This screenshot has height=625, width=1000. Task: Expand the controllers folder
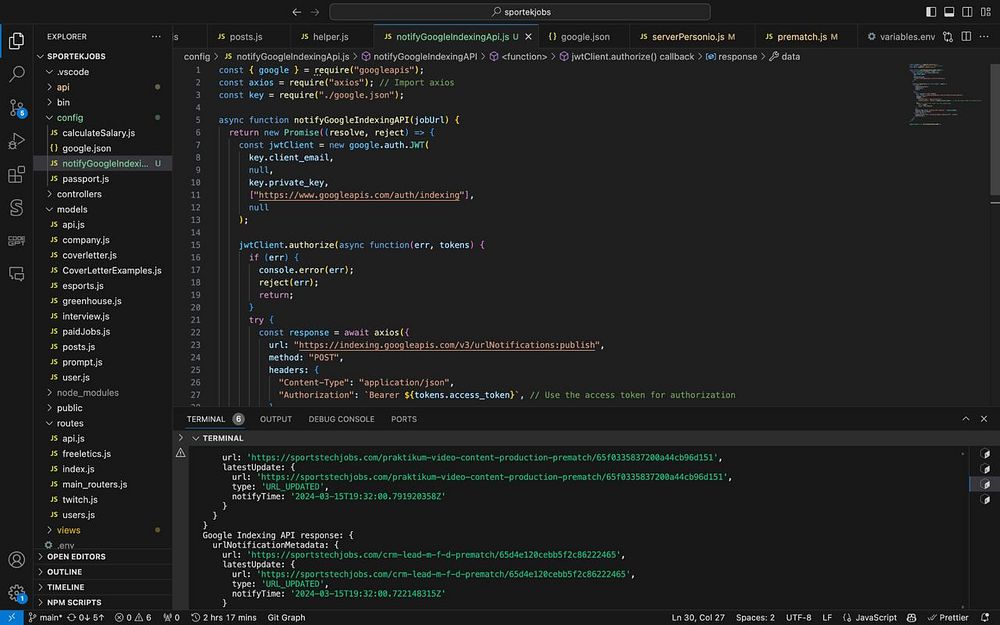(x=79, y=194)
